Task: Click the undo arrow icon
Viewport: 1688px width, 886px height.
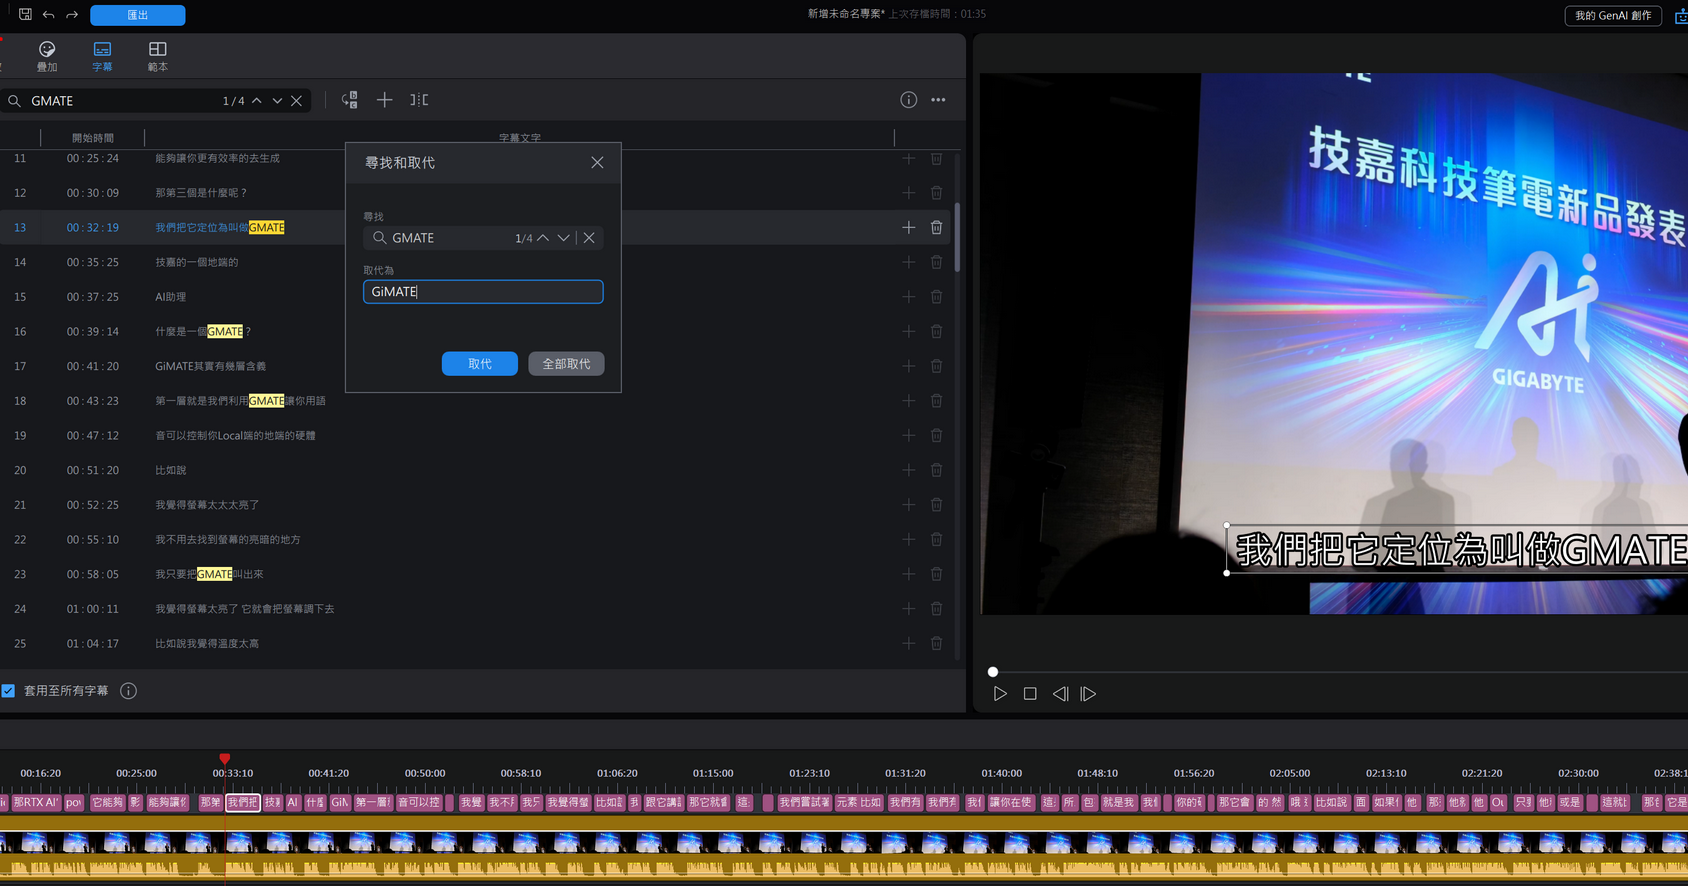Action: [49, 15]
